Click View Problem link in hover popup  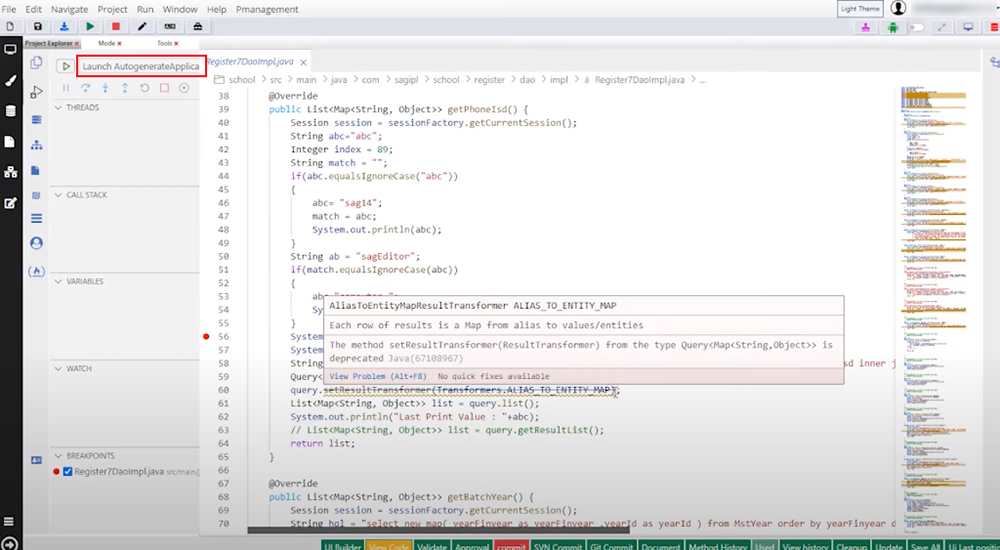378,376
